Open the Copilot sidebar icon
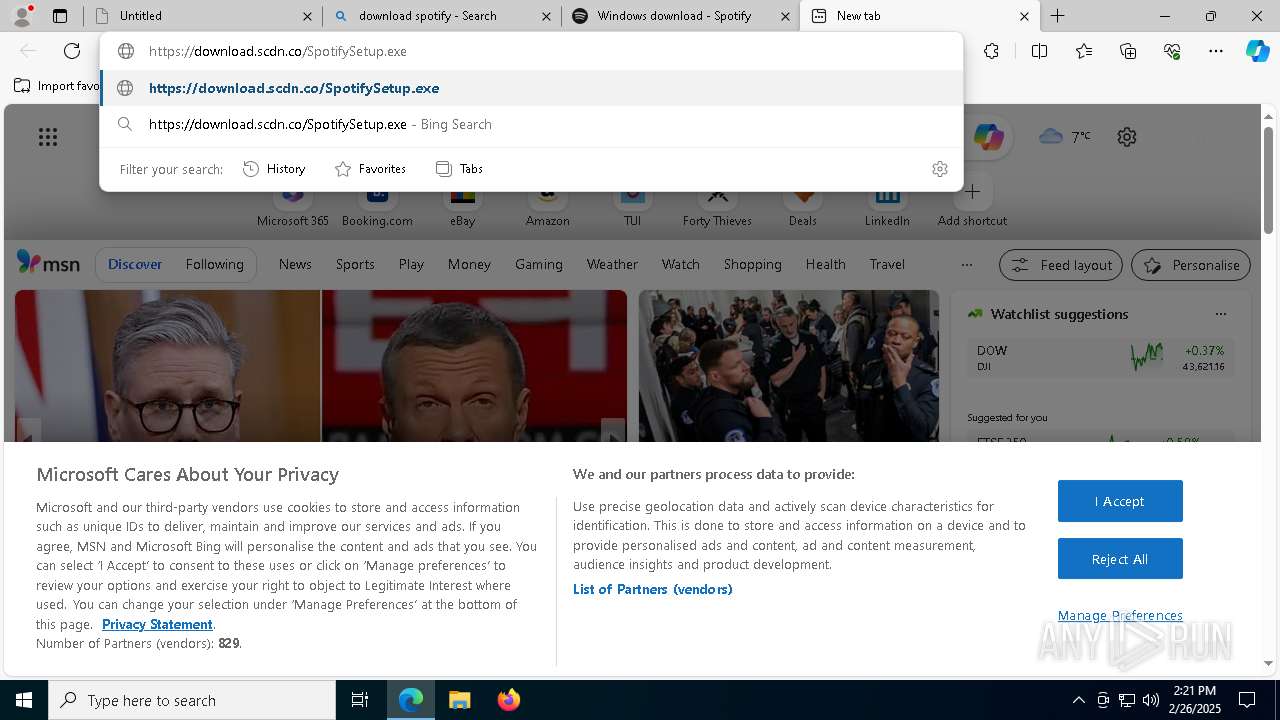 pos(1257,51)
